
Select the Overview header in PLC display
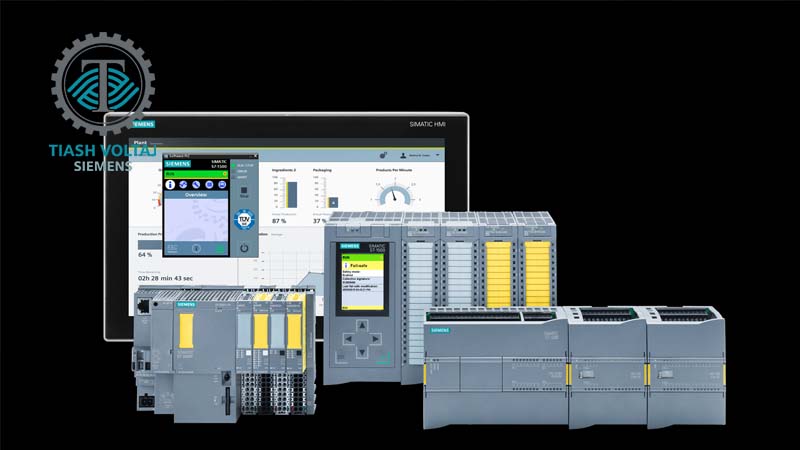196,195
